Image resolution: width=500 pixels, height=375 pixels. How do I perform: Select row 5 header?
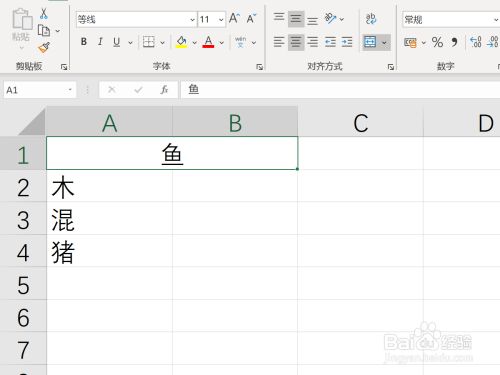[x=23, y=285]
